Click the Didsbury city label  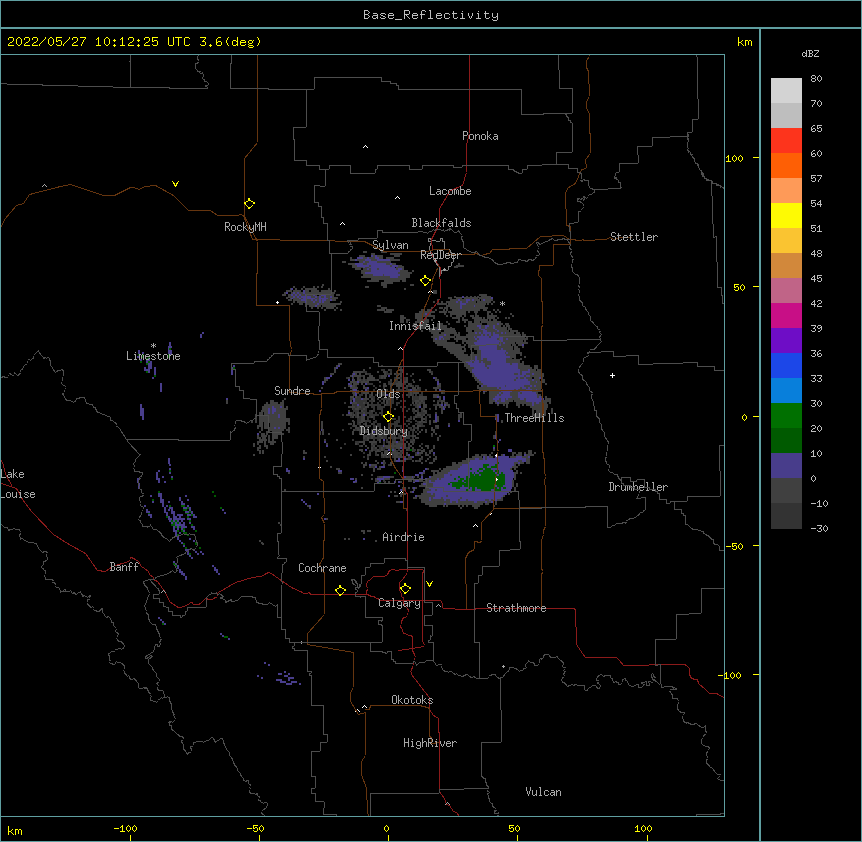384,431
